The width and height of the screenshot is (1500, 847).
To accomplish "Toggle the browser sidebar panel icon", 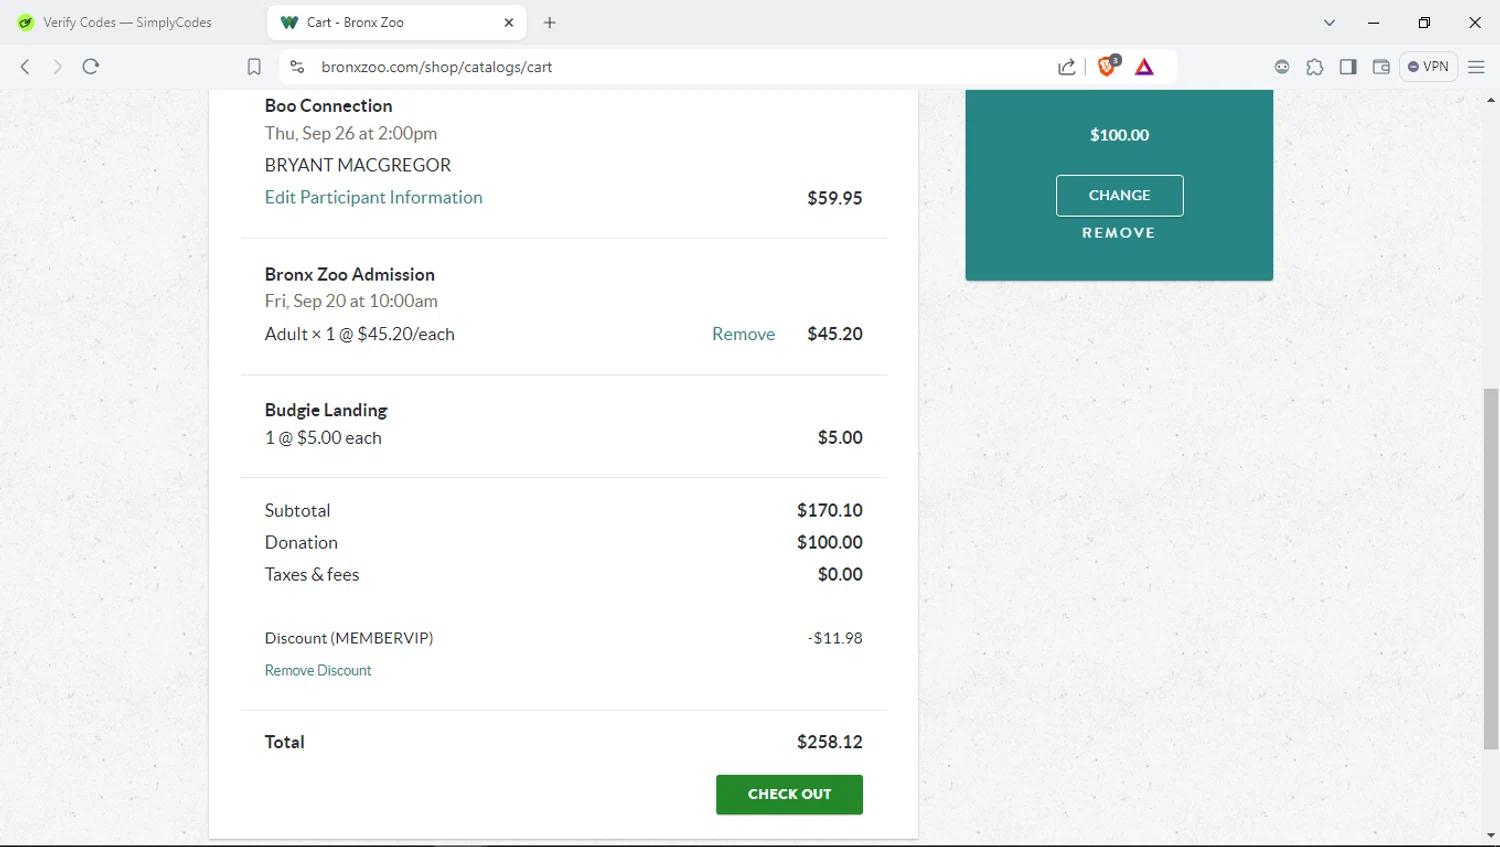I will [1348, 67].
